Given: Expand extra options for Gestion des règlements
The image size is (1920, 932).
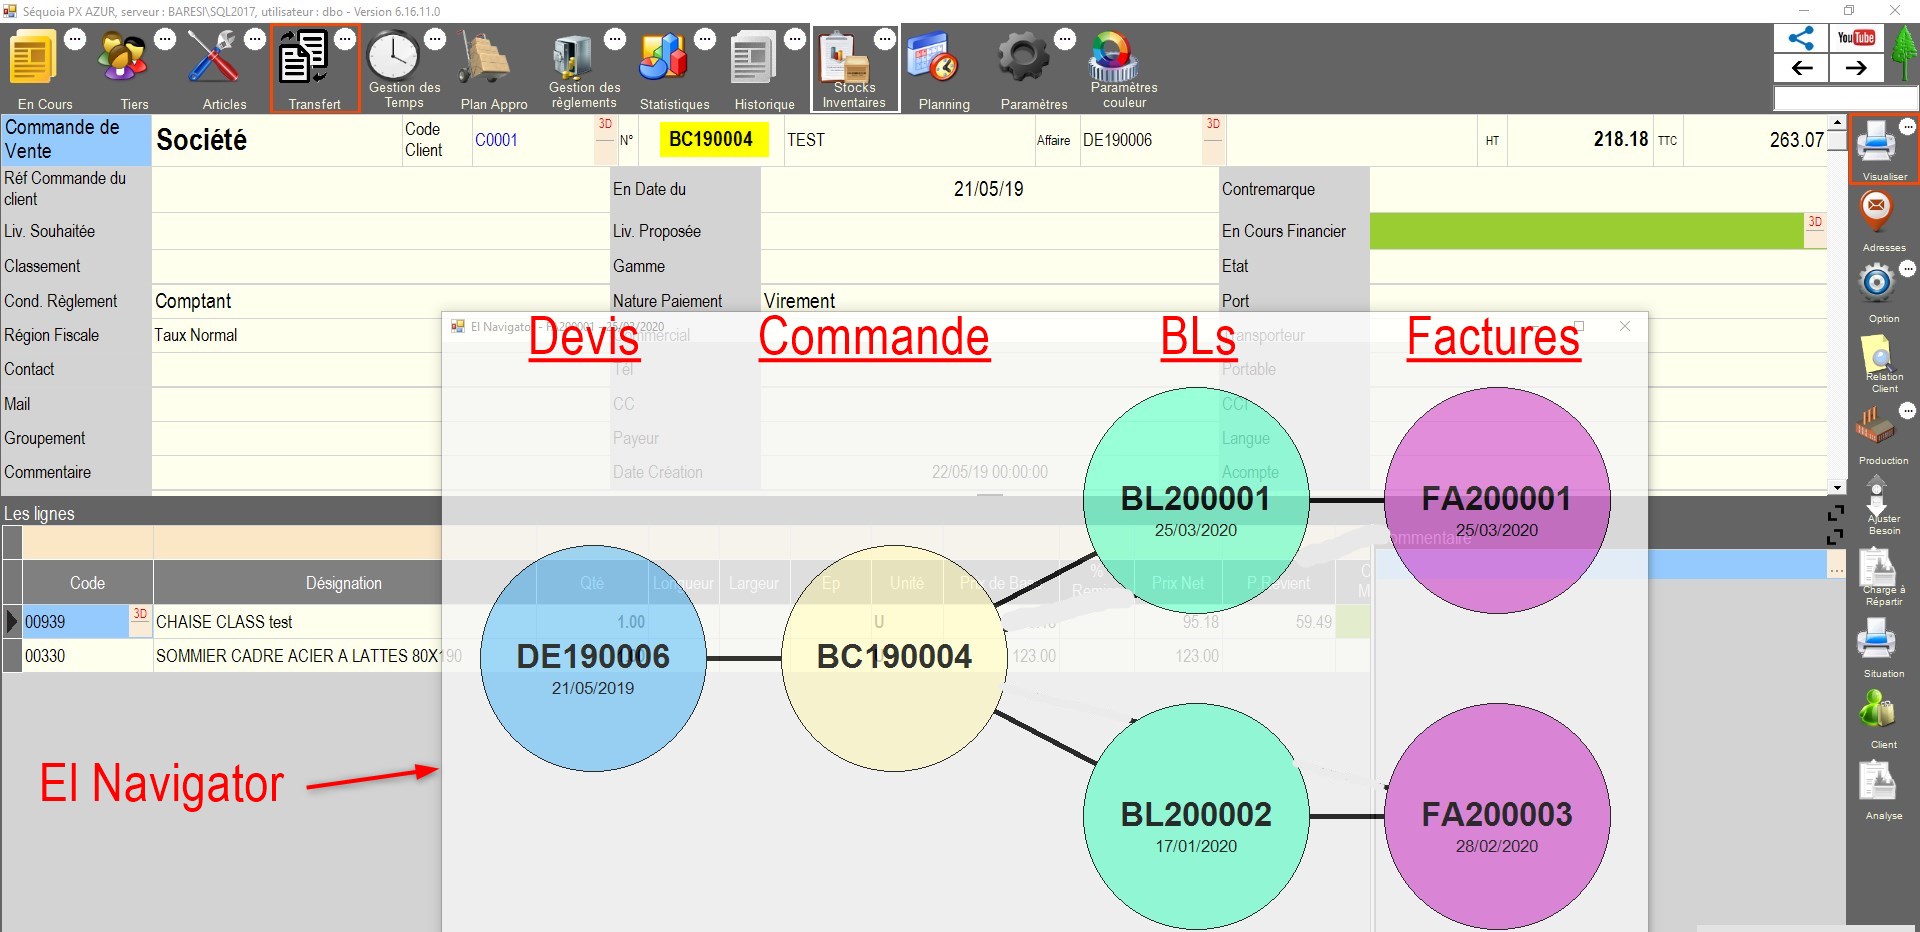Looking at the screenshot, I should click(x=616, y=37).
